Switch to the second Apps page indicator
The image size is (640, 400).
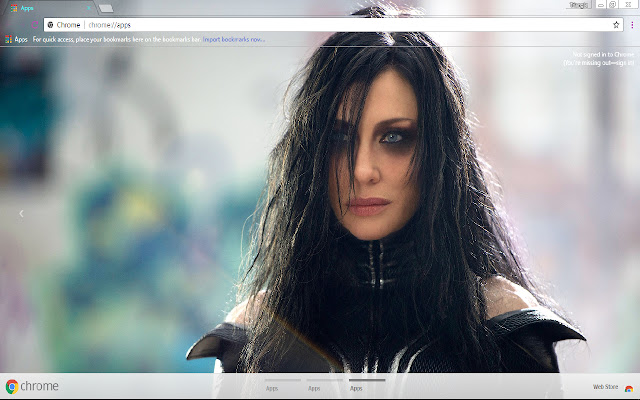(x=325, y=385)
